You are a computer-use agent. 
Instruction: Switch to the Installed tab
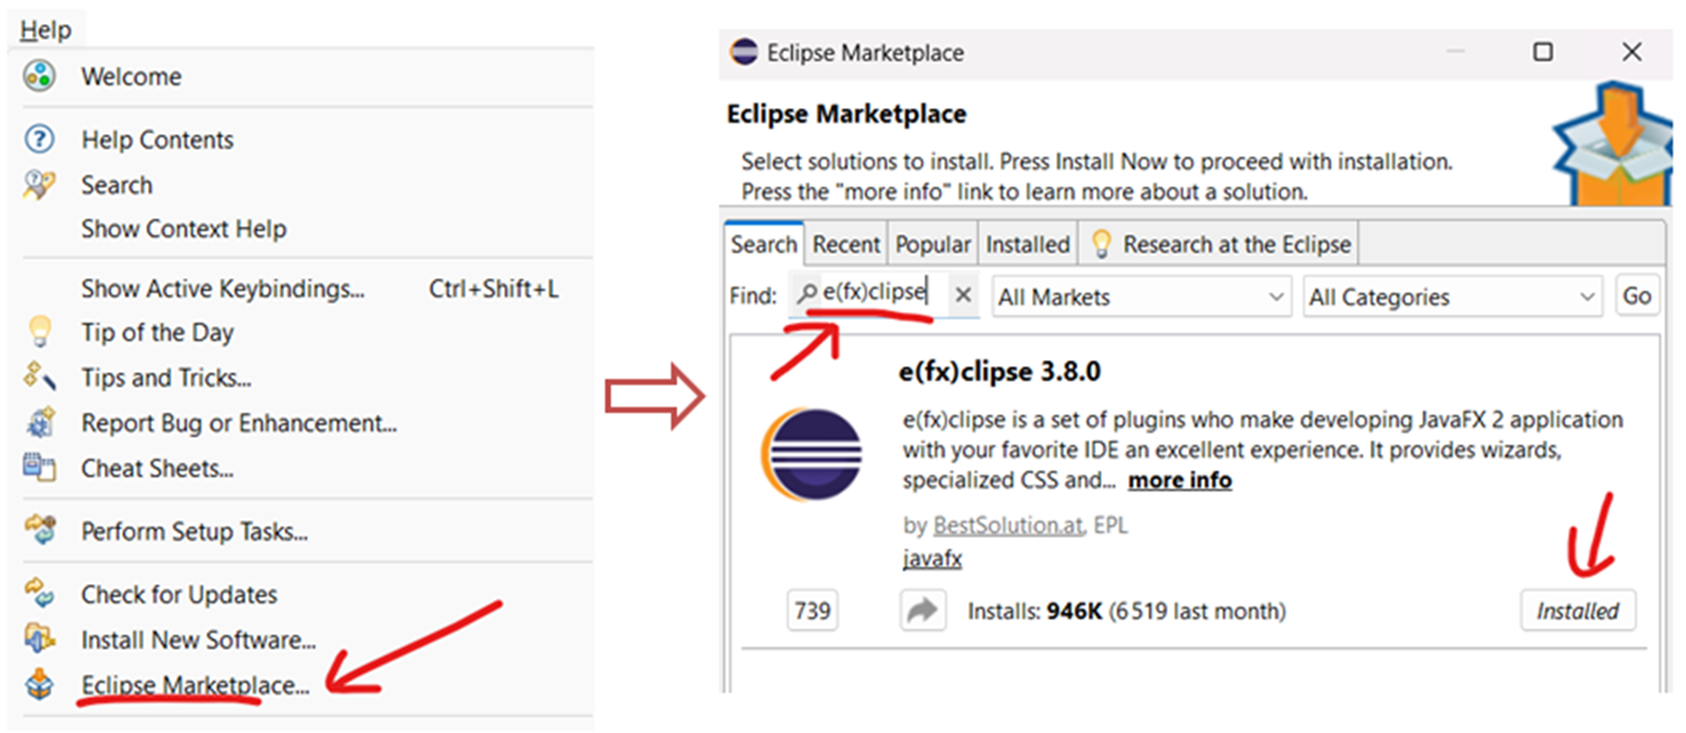[1027, 244]
